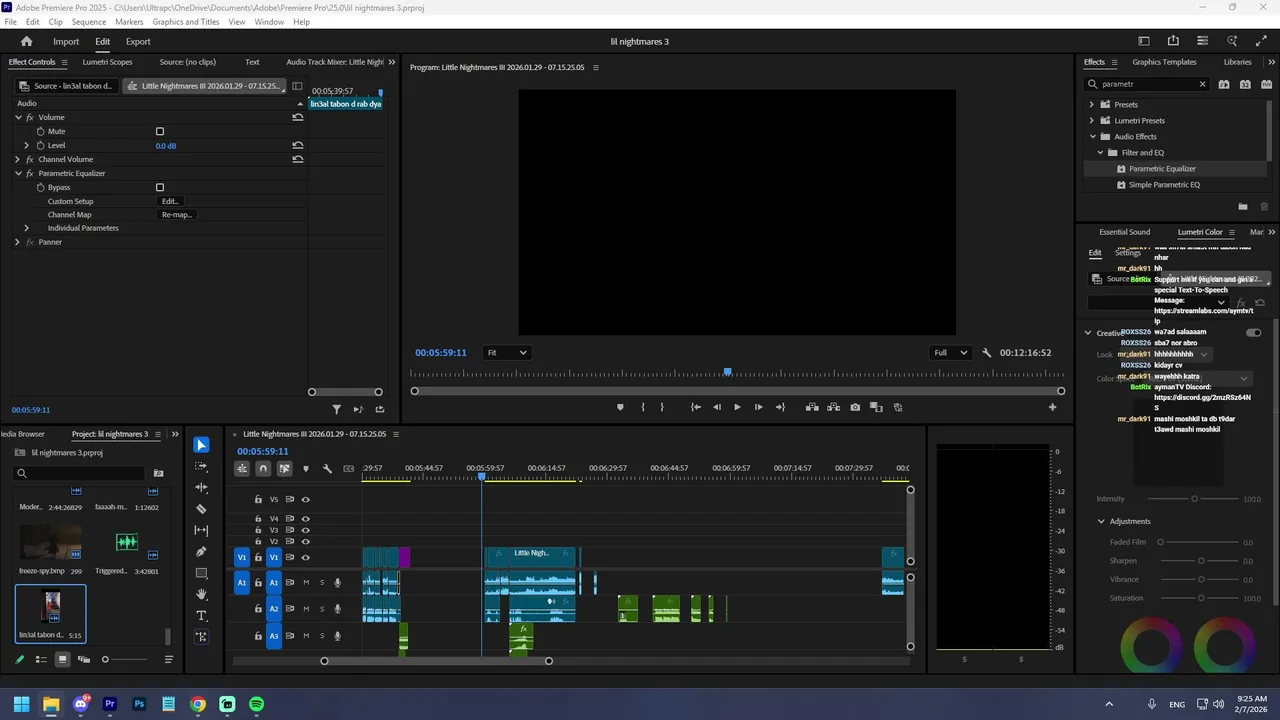Switch Project panel to List View
Viewport: 1280px width, 720px height.
click(41, 659)
